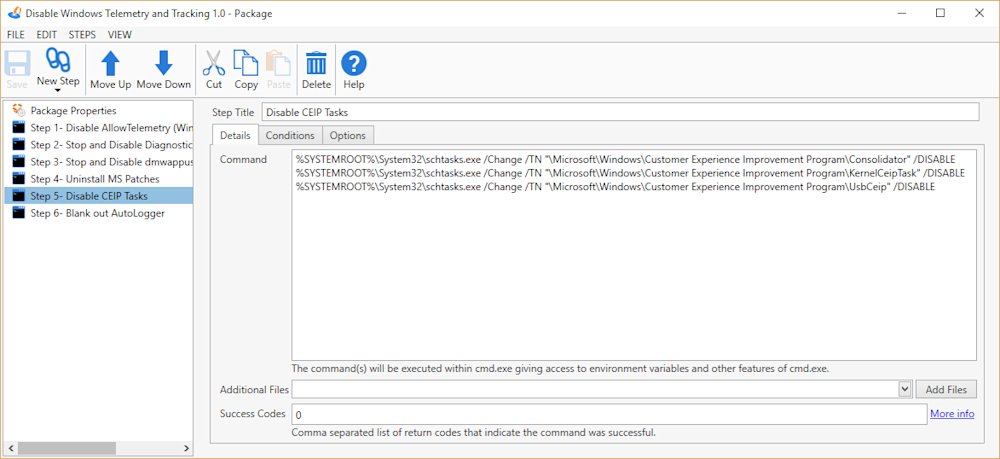Click the Move Down arrow icon
This screenshot has height=459, width=1000.
(x=164, y=64)
